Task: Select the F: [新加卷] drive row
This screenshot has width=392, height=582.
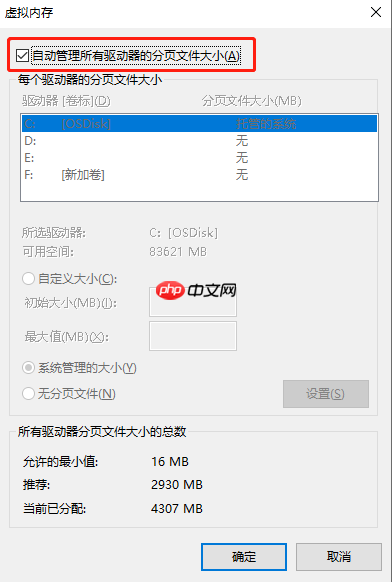Action: click(x=199, y=174)
